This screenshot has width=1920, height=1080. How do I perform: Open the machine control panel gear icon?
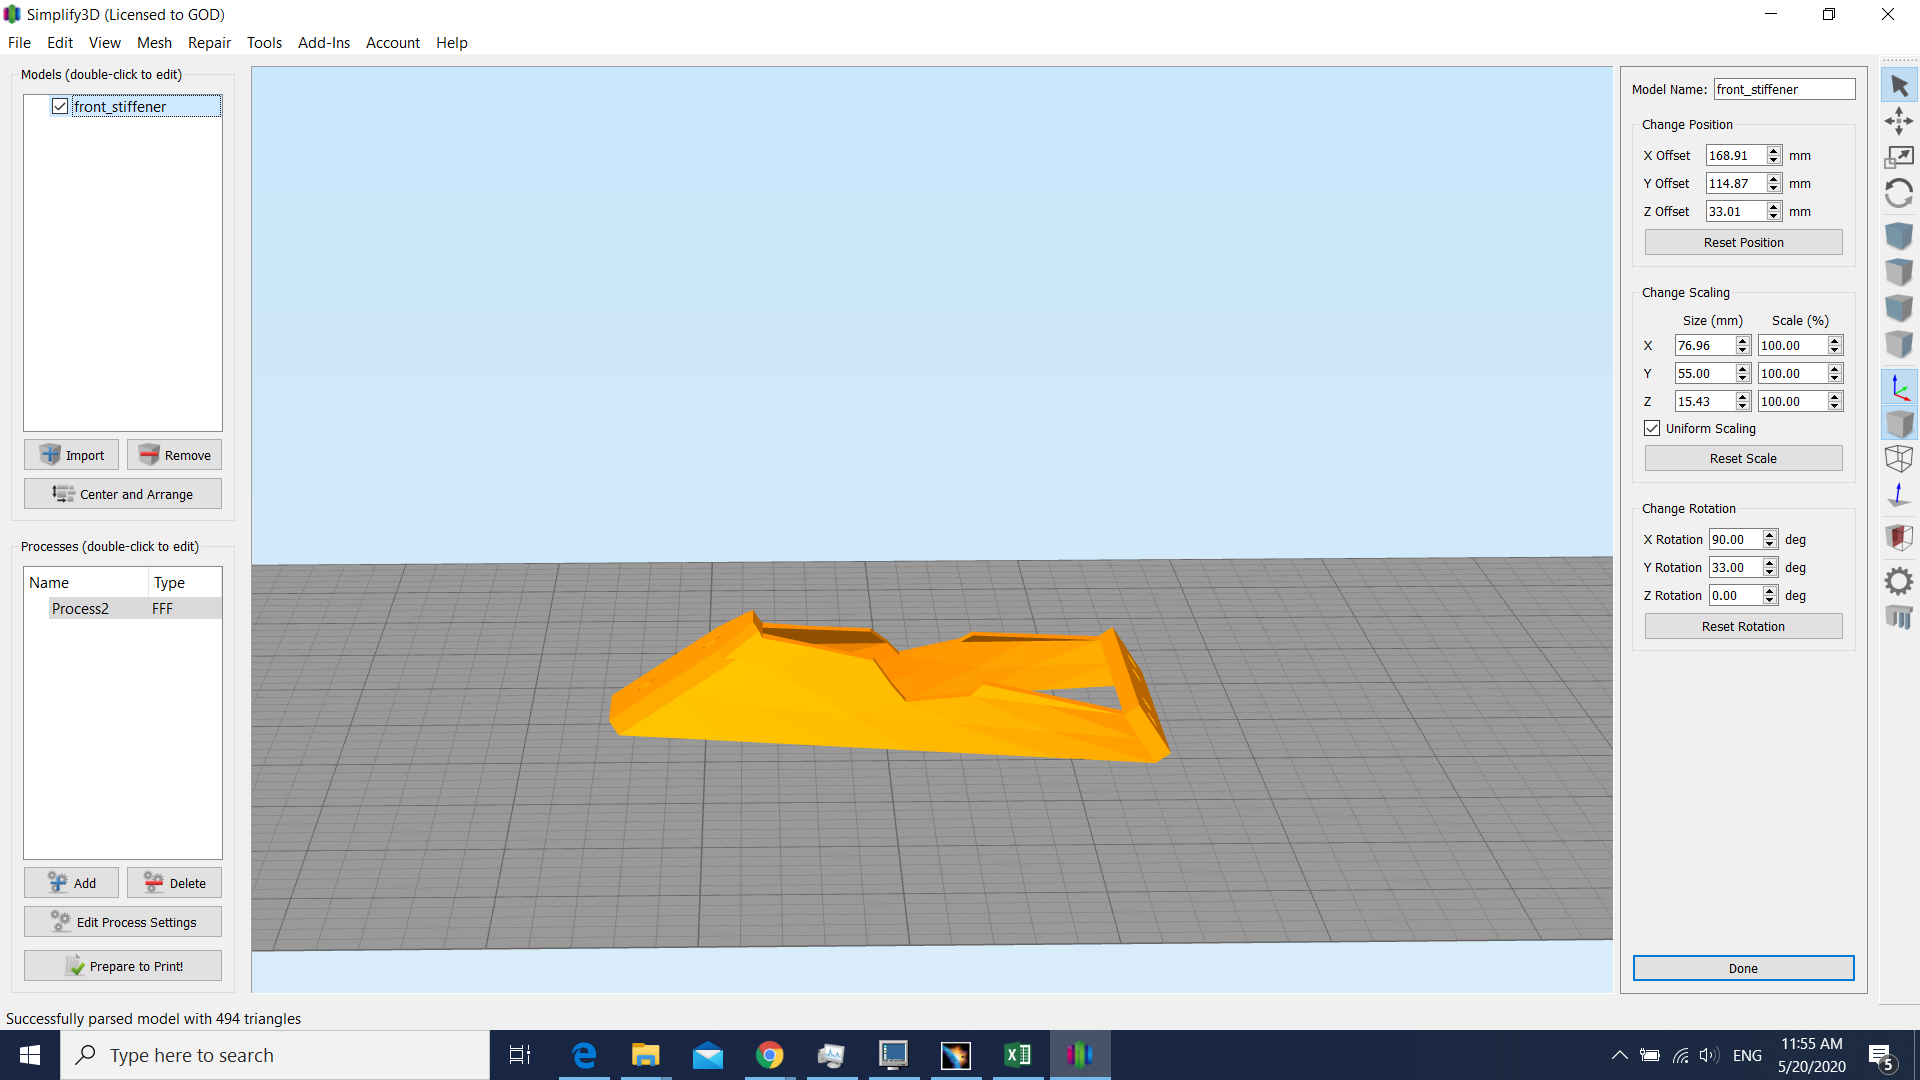[1899, 580]
